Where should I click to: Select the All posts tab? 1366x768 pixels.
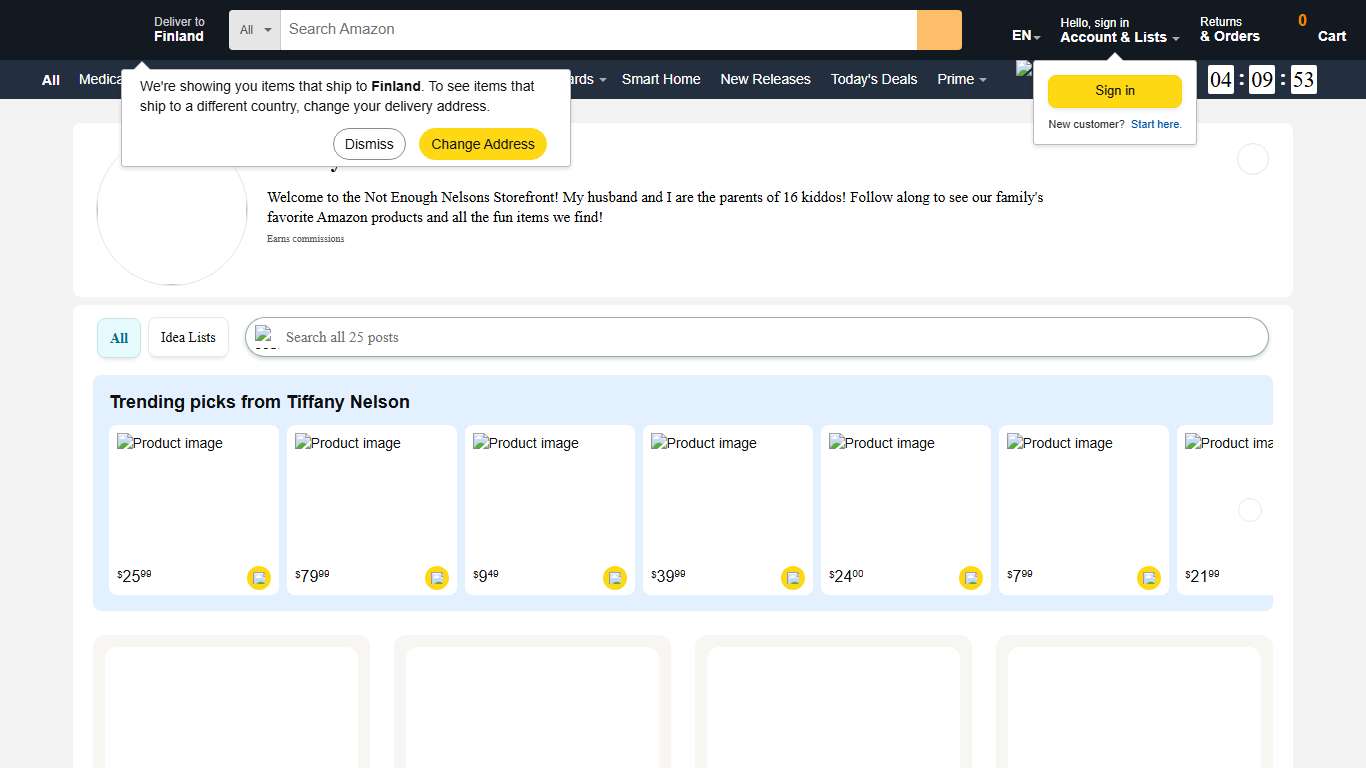coord(118,337)
